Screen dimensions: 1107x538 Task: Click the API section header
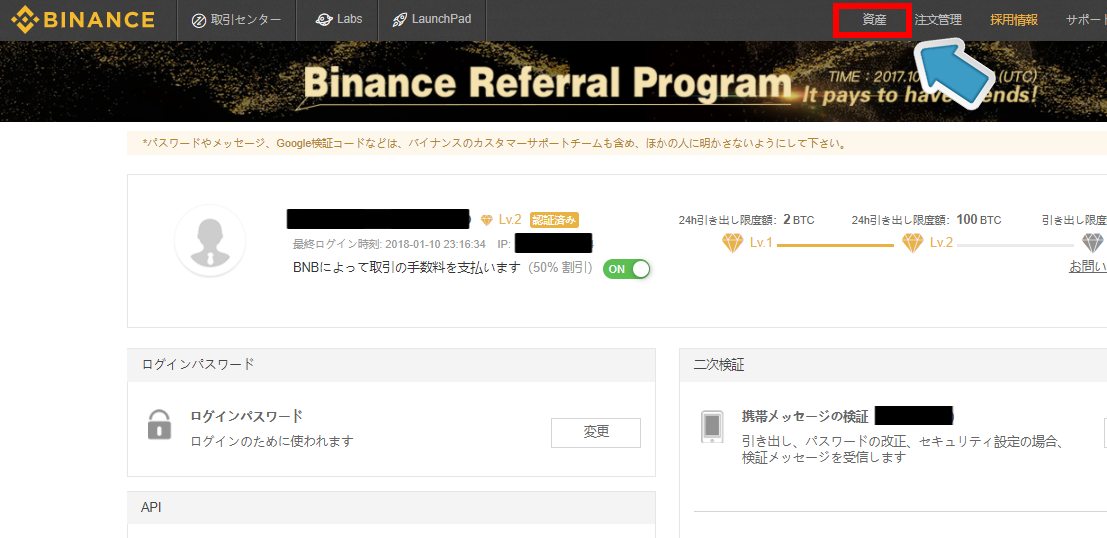point(391,508)
